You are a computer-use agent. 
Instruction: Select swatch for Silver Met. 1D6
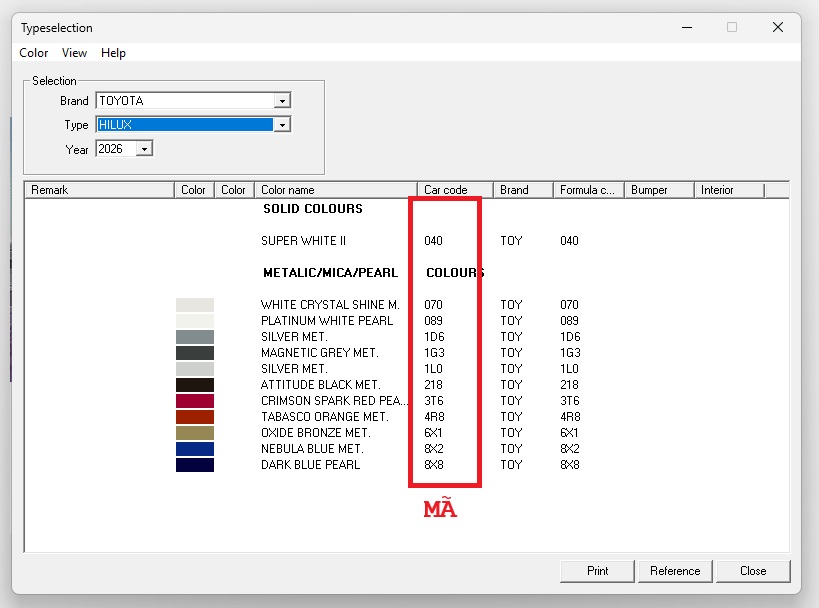tap(195, 337)
